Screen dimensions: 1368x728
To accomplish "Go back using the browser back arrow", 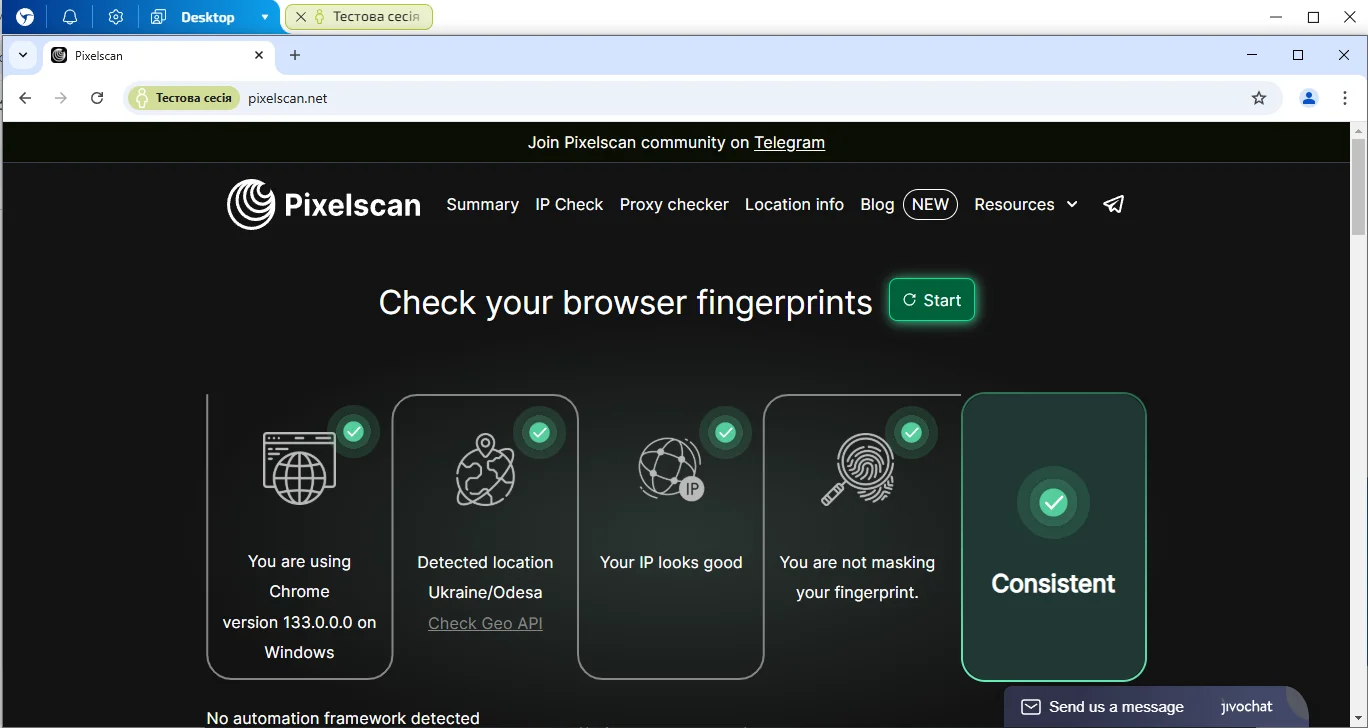I will (x=25, y=98).
